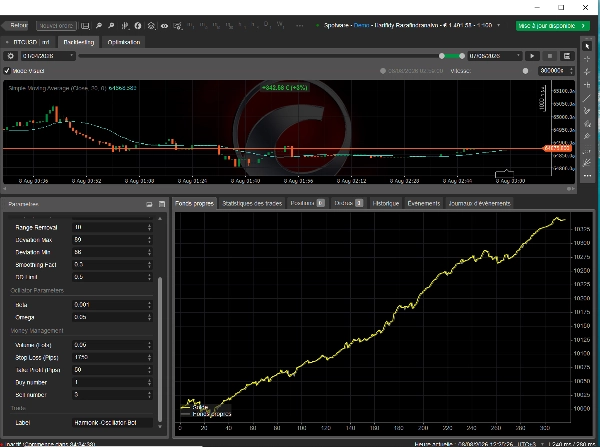Open the three-dots more drawing tools
Screen dimensions: 600x447
(x=587, y=176)
